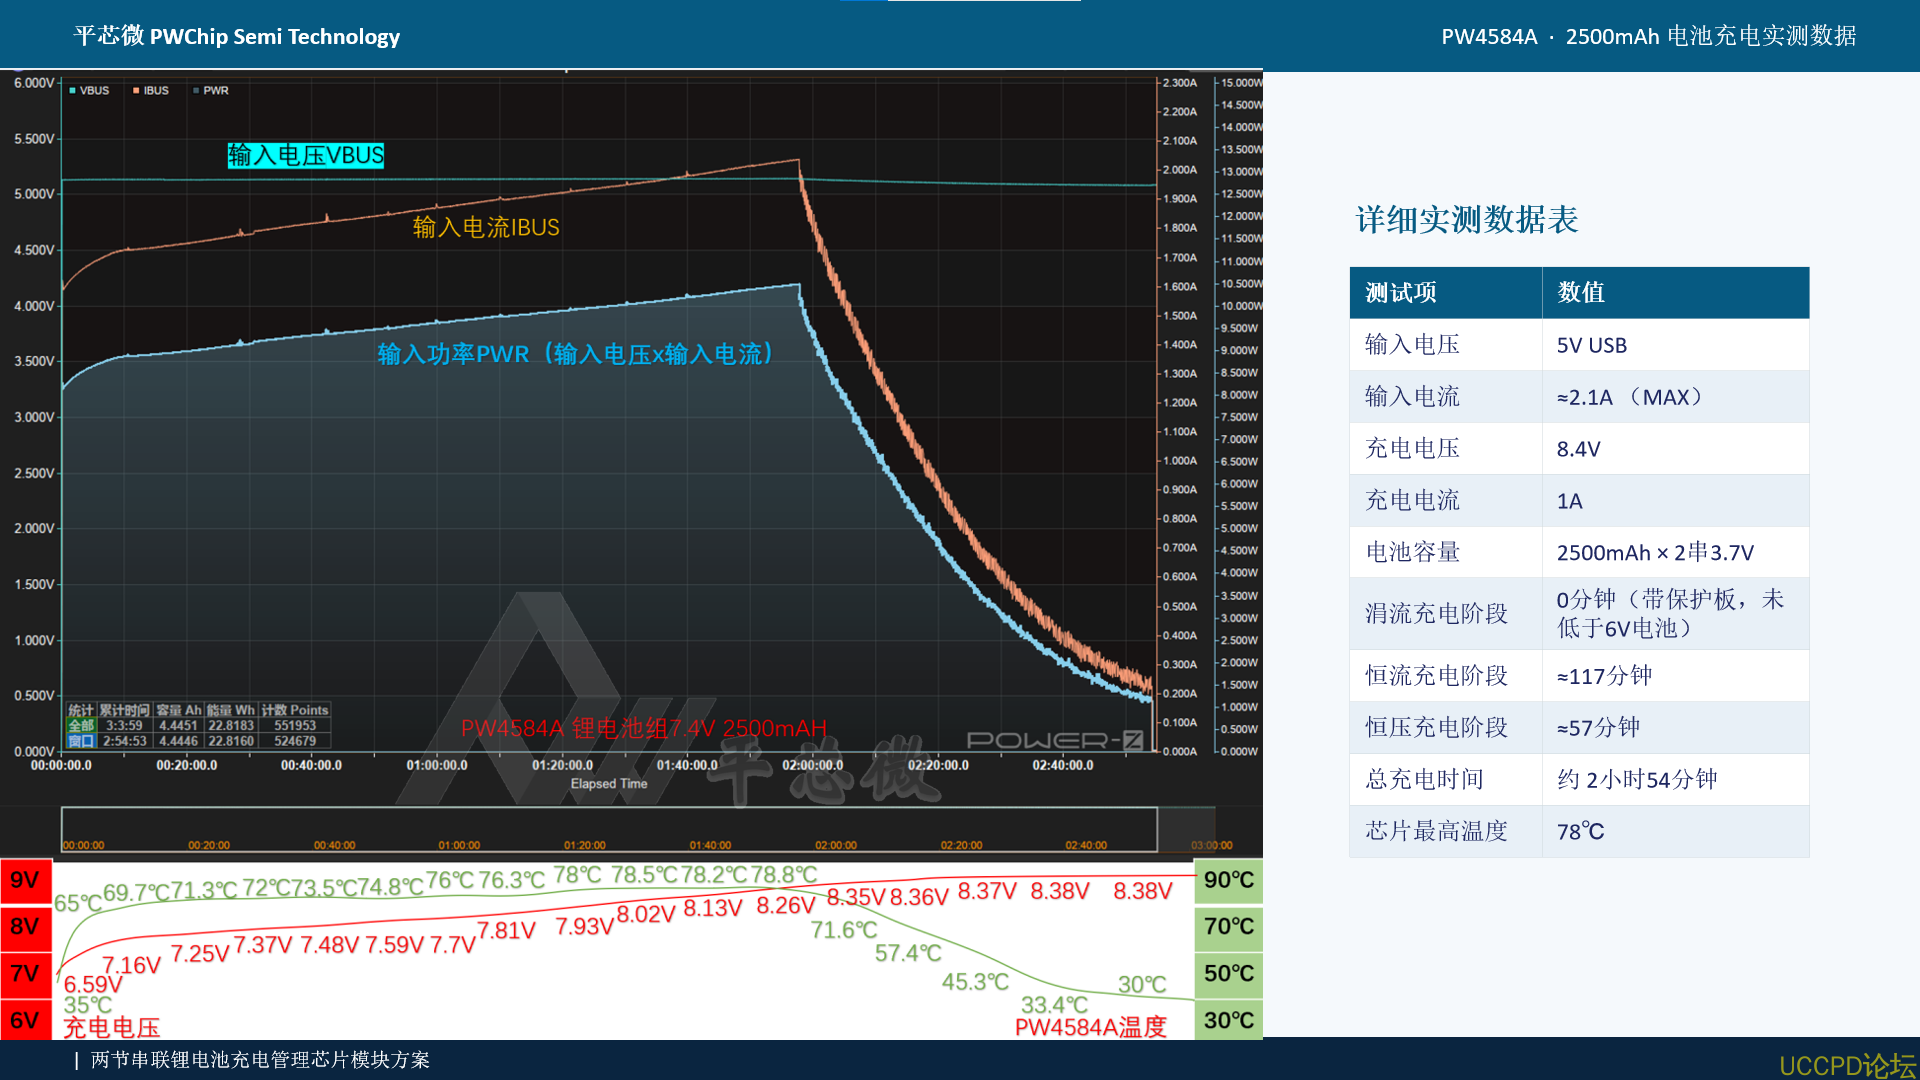Click the 50℃ temperature scale box
Screen dimensions: 1920x1080
[1229, 973]
